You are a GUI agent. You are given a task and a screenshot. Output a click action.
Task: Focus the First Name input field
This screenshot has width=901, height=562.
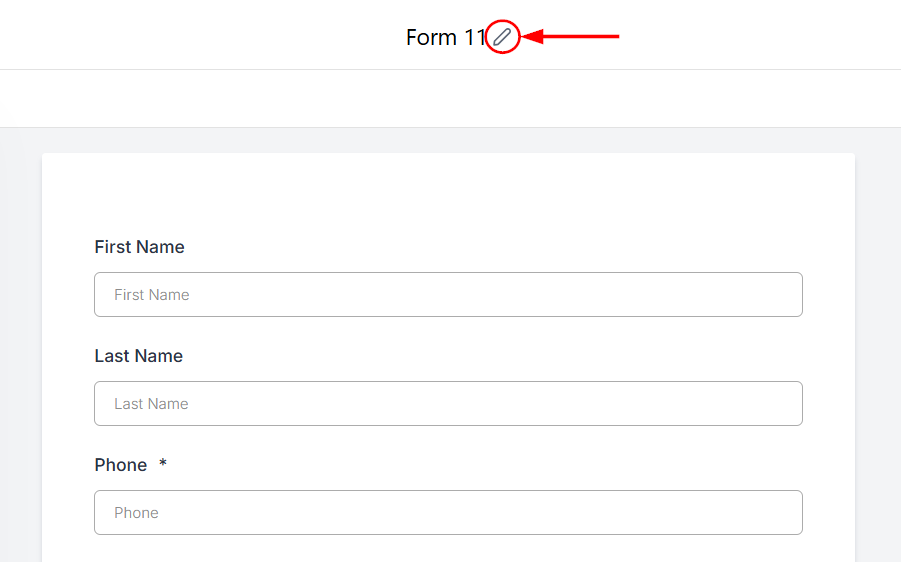click(448, 295)
